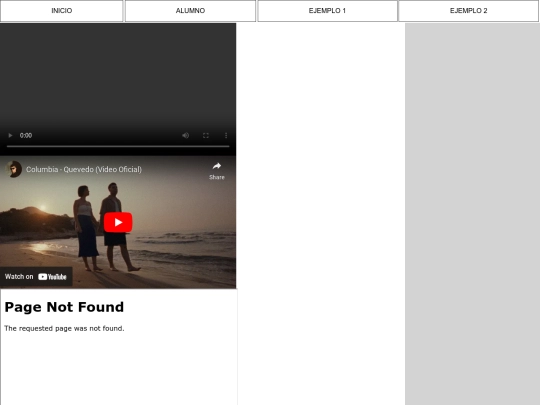Image resolution: width=540 pixels, height=405 pixels.
Task: Open the 'Columbia - Quevedo (Video Oficial)' title link
Action: pos(84,169)
